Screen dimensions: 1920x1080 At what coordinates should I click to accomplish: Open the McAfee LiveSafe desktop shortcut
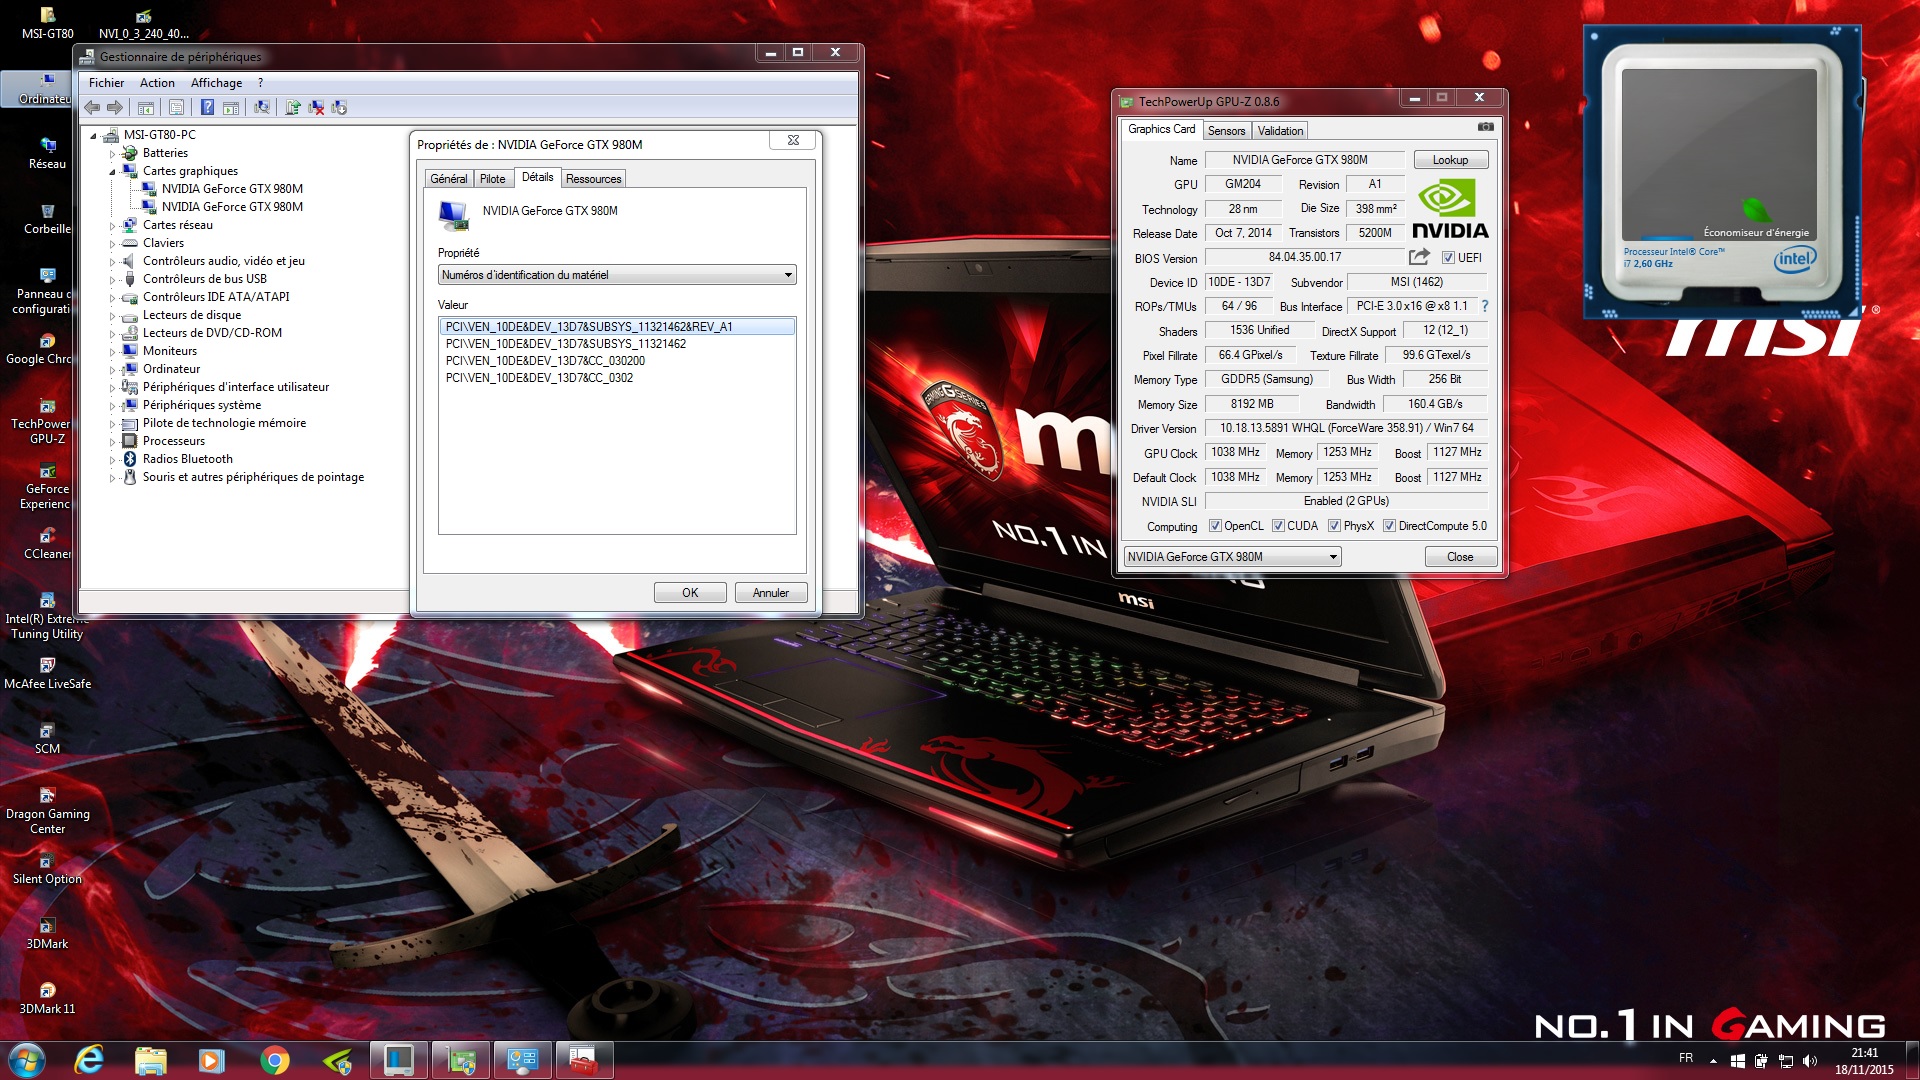click(x=47, y=673)
